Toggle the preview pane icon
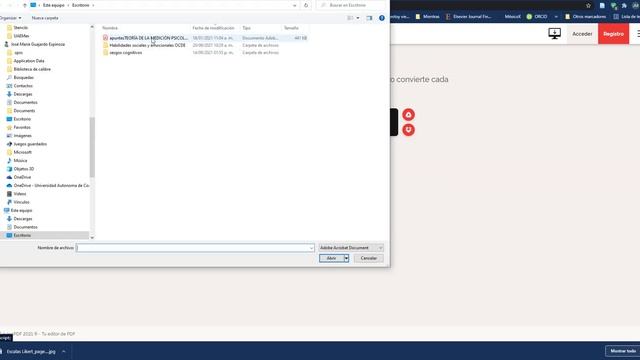The image size is (640, 360). [x=369, y=18]
